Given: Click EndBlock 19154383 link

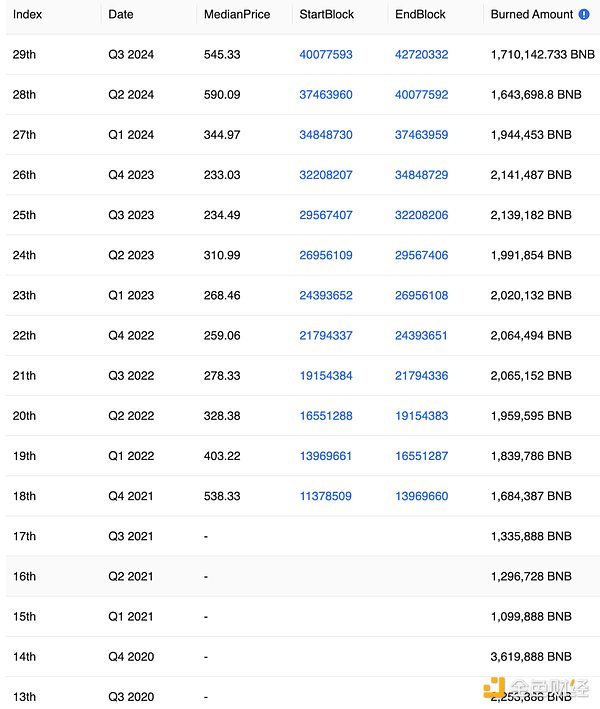Looking at the screenshot, I should [422, 415].
